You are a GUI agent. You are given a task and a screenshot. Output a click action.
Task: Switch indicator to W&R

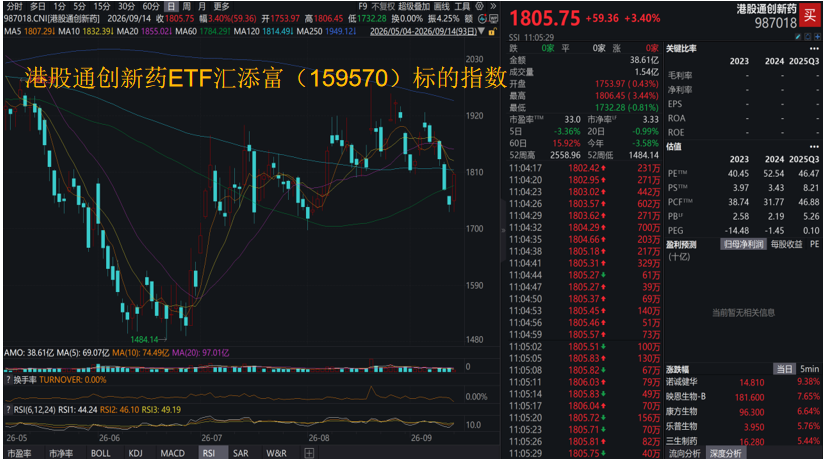click(276, 453)
